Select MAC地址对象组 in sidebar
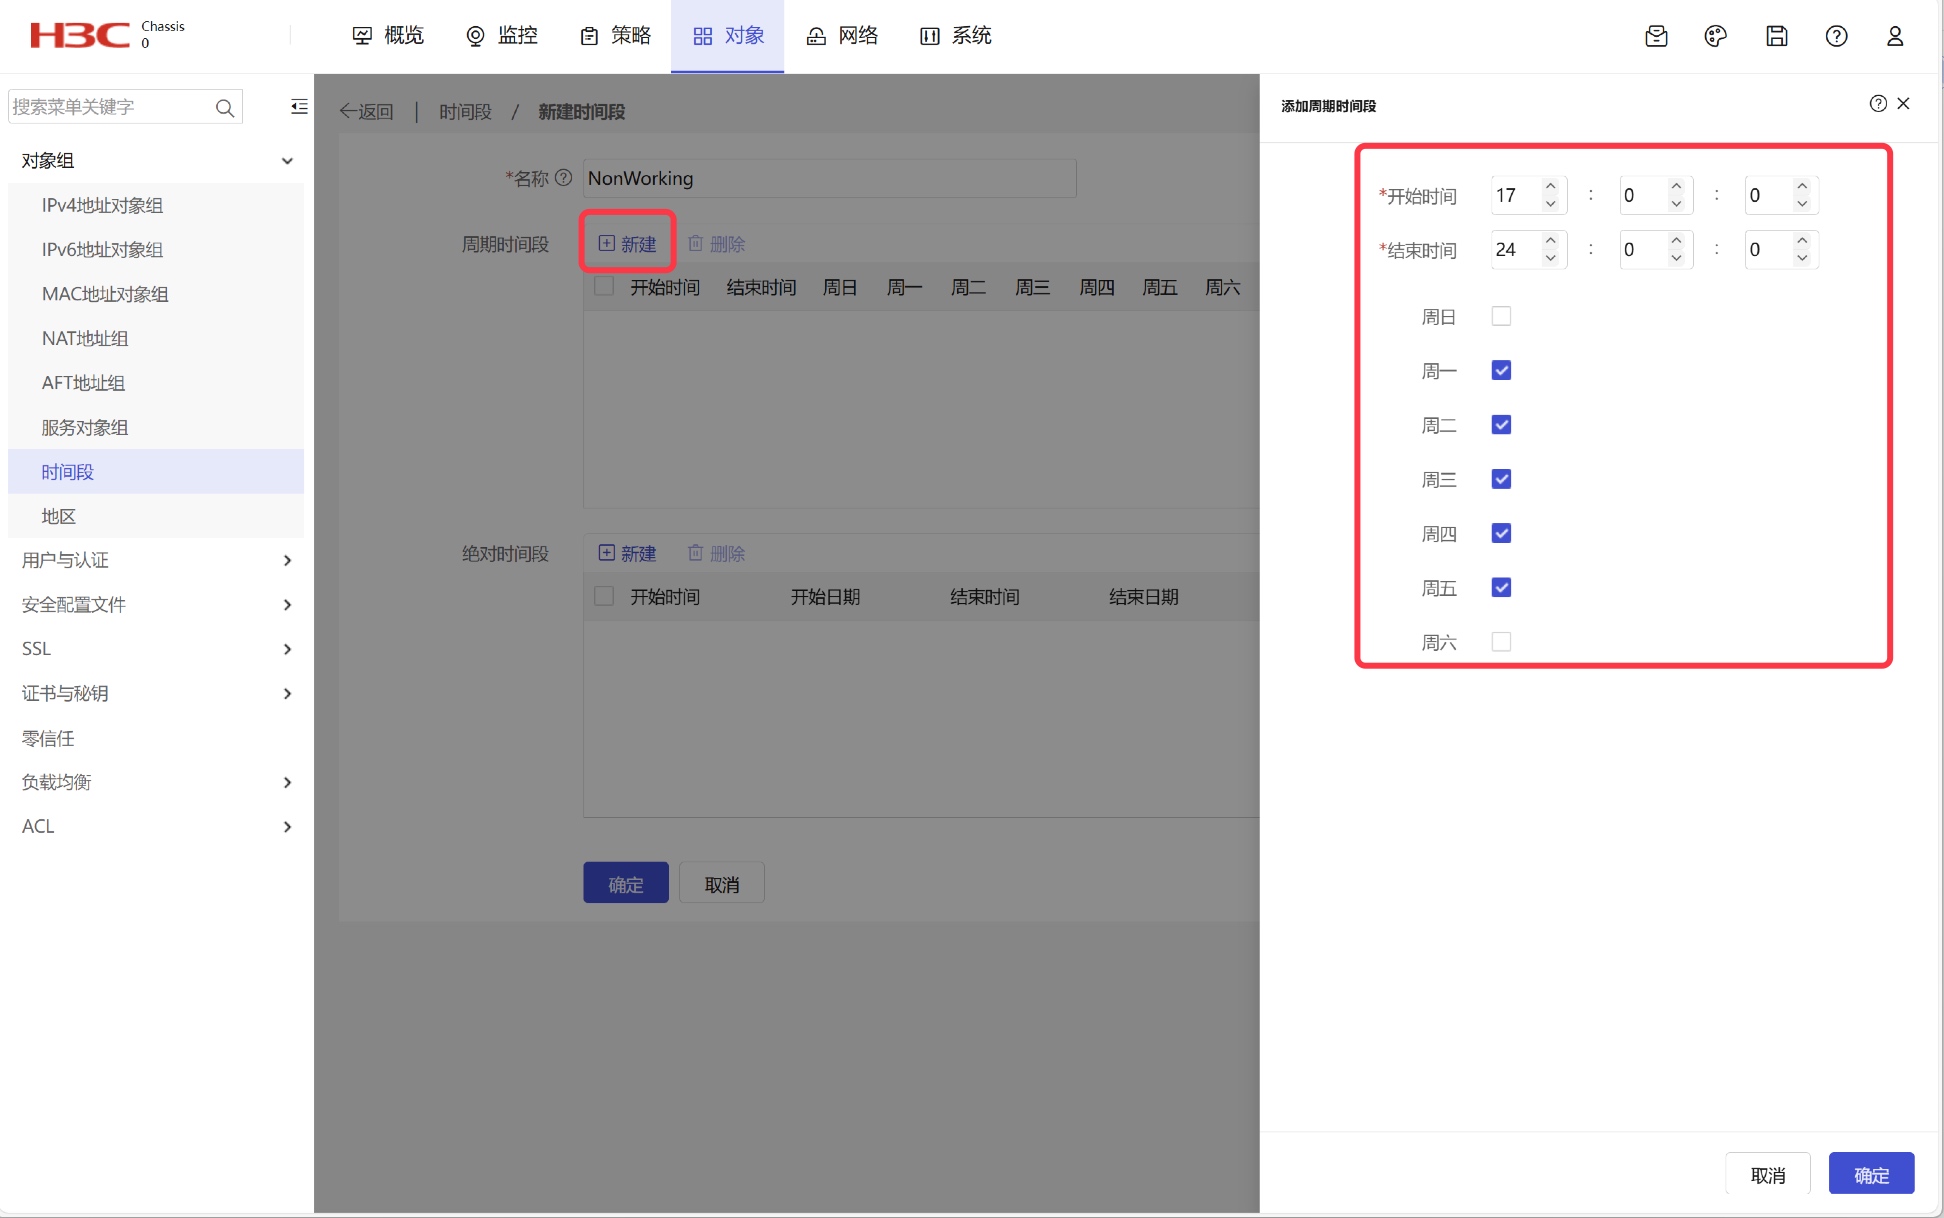The image size is (1944, 1218). (x=156, y=294)
